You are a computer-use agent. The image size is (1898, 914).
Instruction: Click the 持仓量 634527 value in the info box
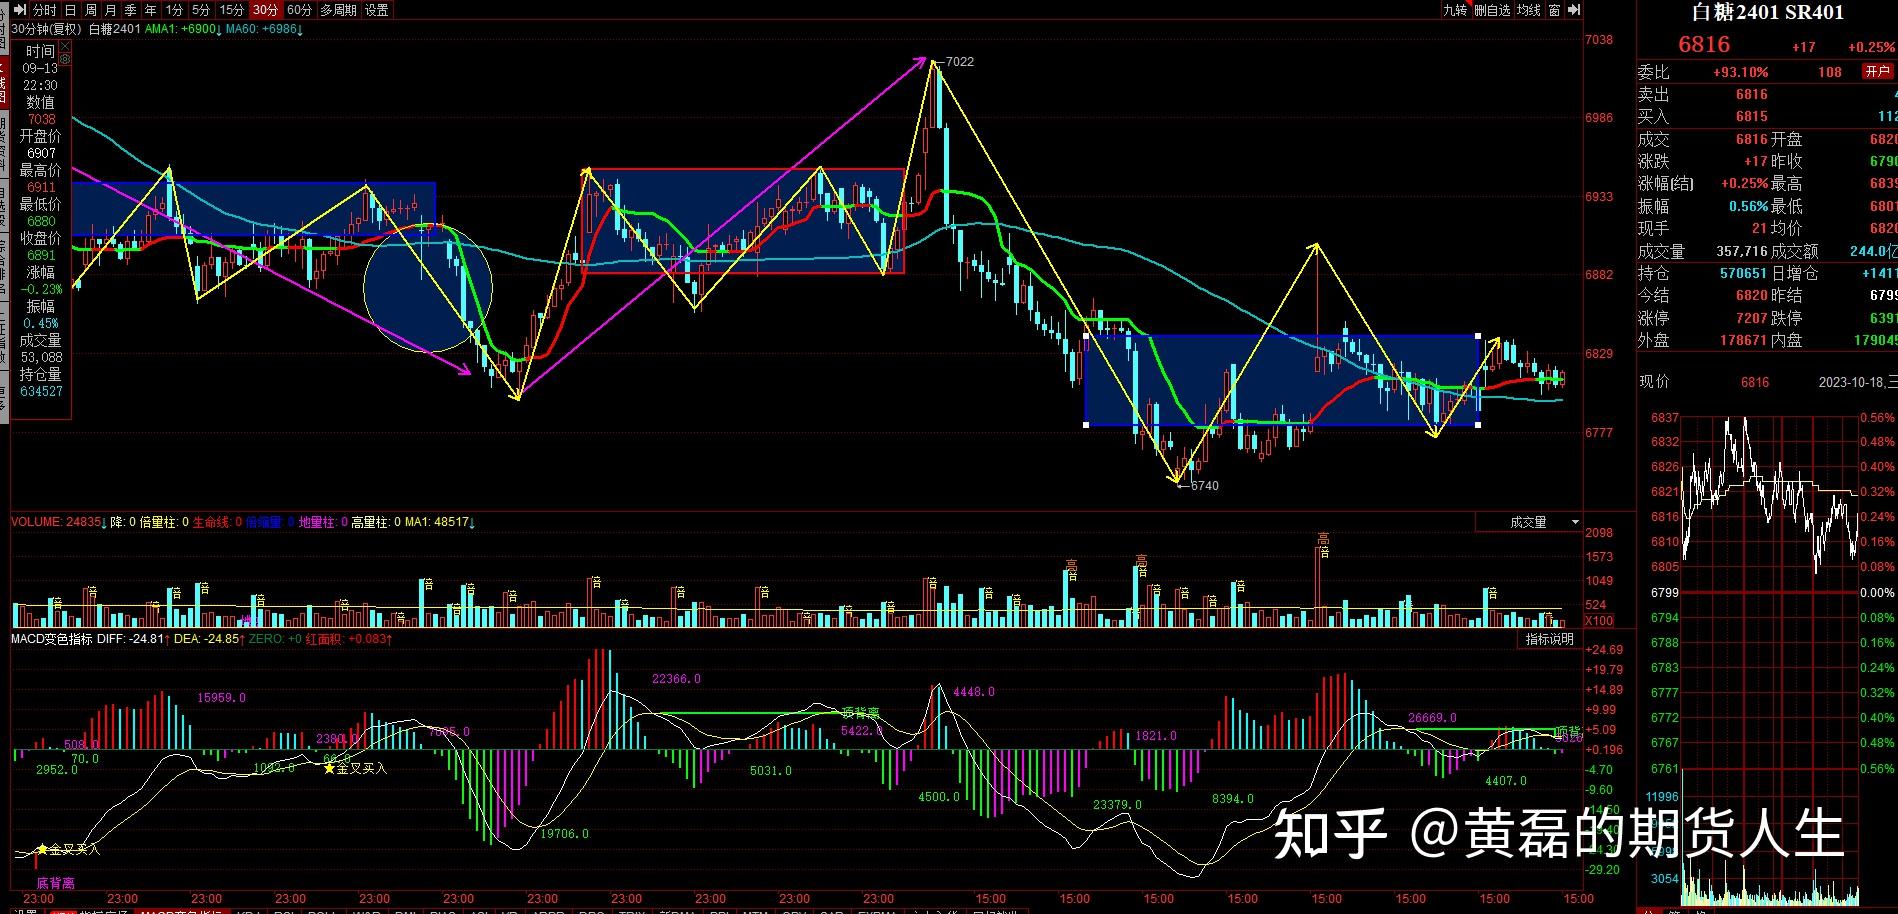click(x=41, y=391)
